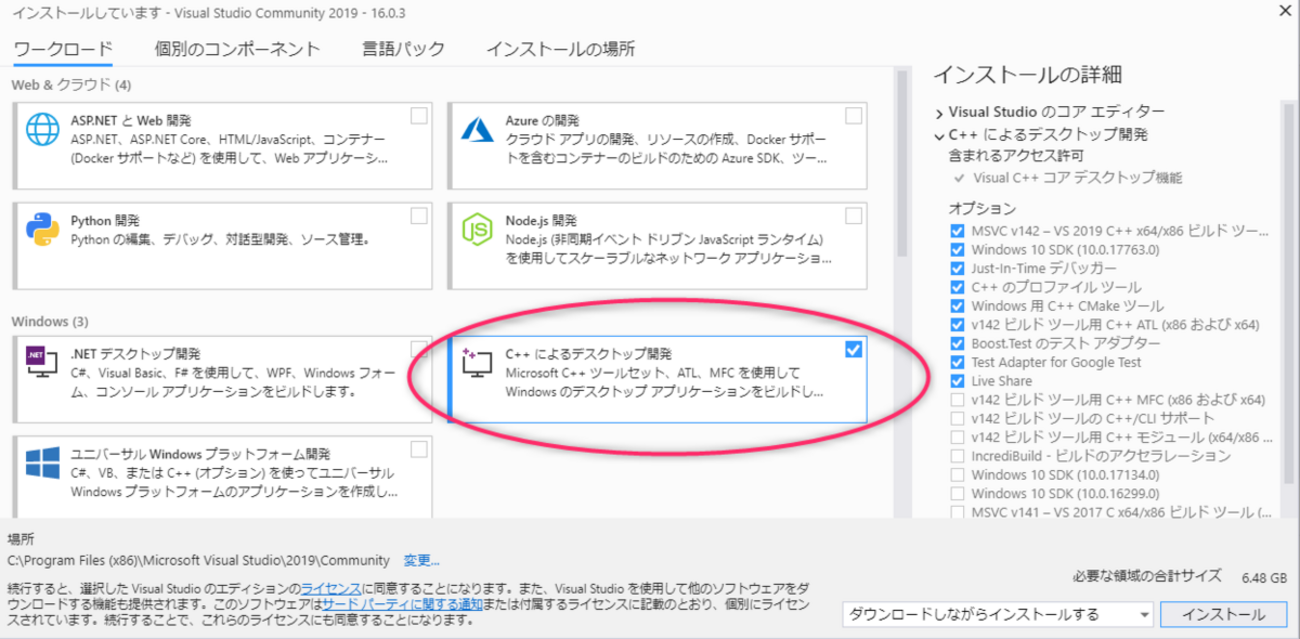This screenshot has height=639, width=1300.
Task: Uncheck the Live Share option
Action: click(x=958, y=381)
